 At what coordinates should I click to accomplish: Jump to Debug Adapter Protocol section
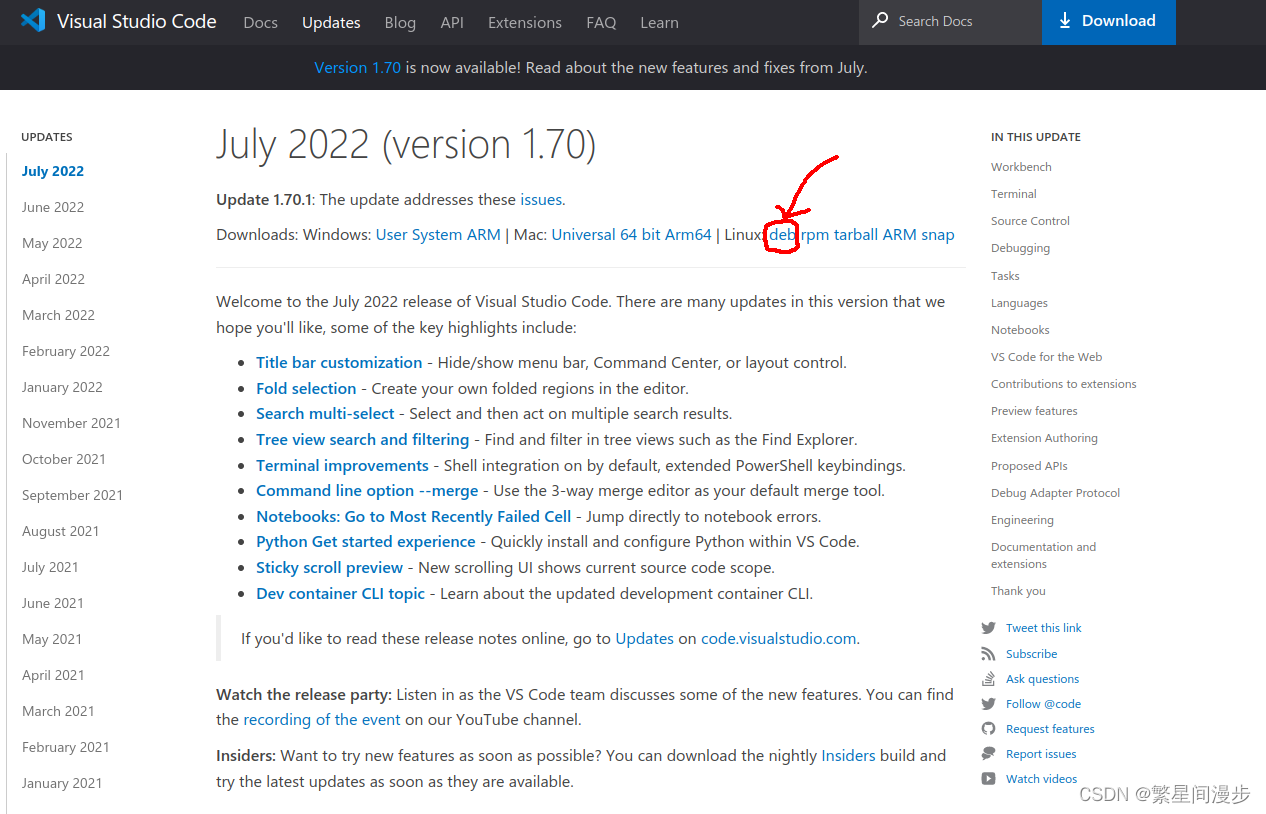coord(1055,493)
